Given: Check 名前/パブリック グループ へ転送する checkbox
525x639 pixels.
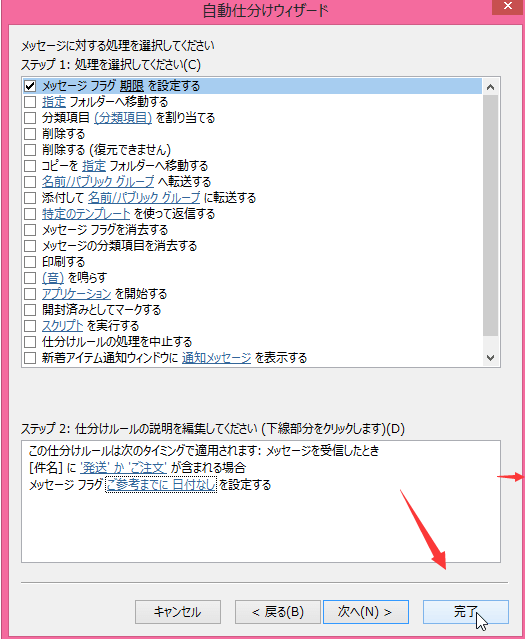Looking at the screenshot, I should [30, 181].
